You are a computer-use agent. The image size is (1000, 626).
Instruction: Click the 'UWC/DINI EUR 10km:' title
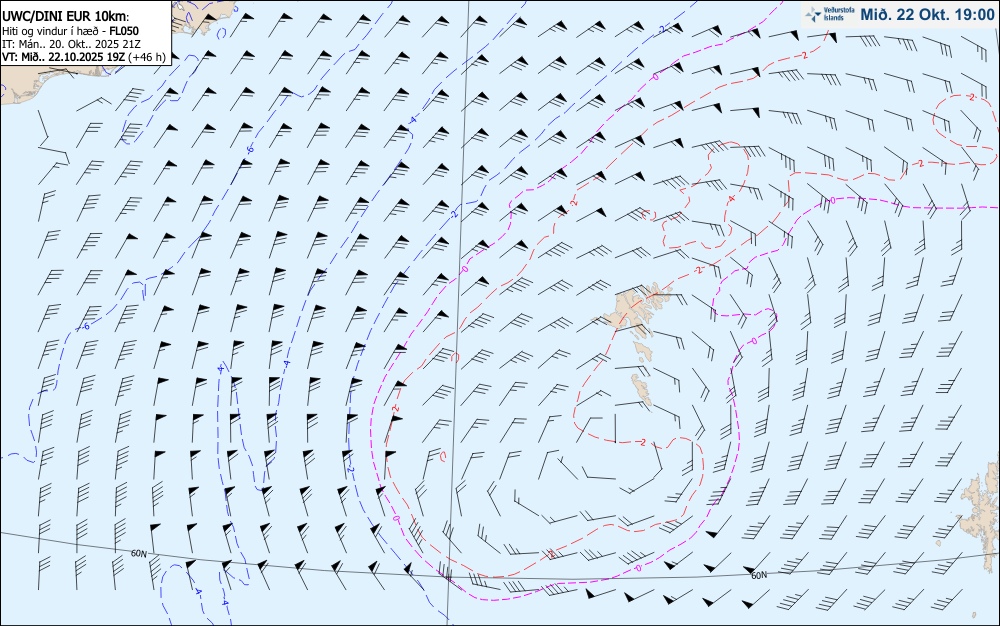coord(65,17)
